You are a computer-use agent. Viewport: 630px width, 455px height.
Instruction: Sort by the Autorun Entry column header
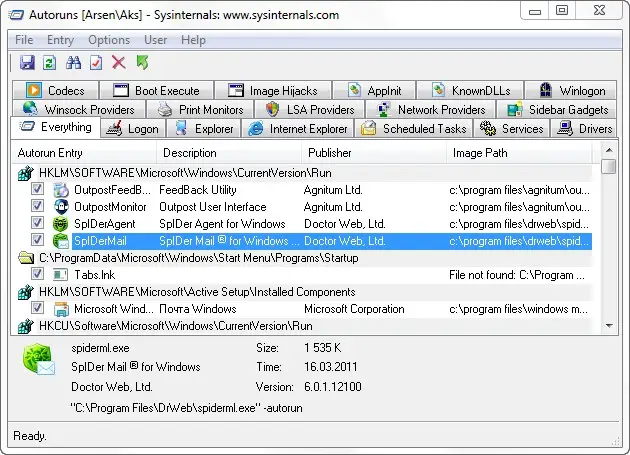pyautogui.click(x=84, y=153)
